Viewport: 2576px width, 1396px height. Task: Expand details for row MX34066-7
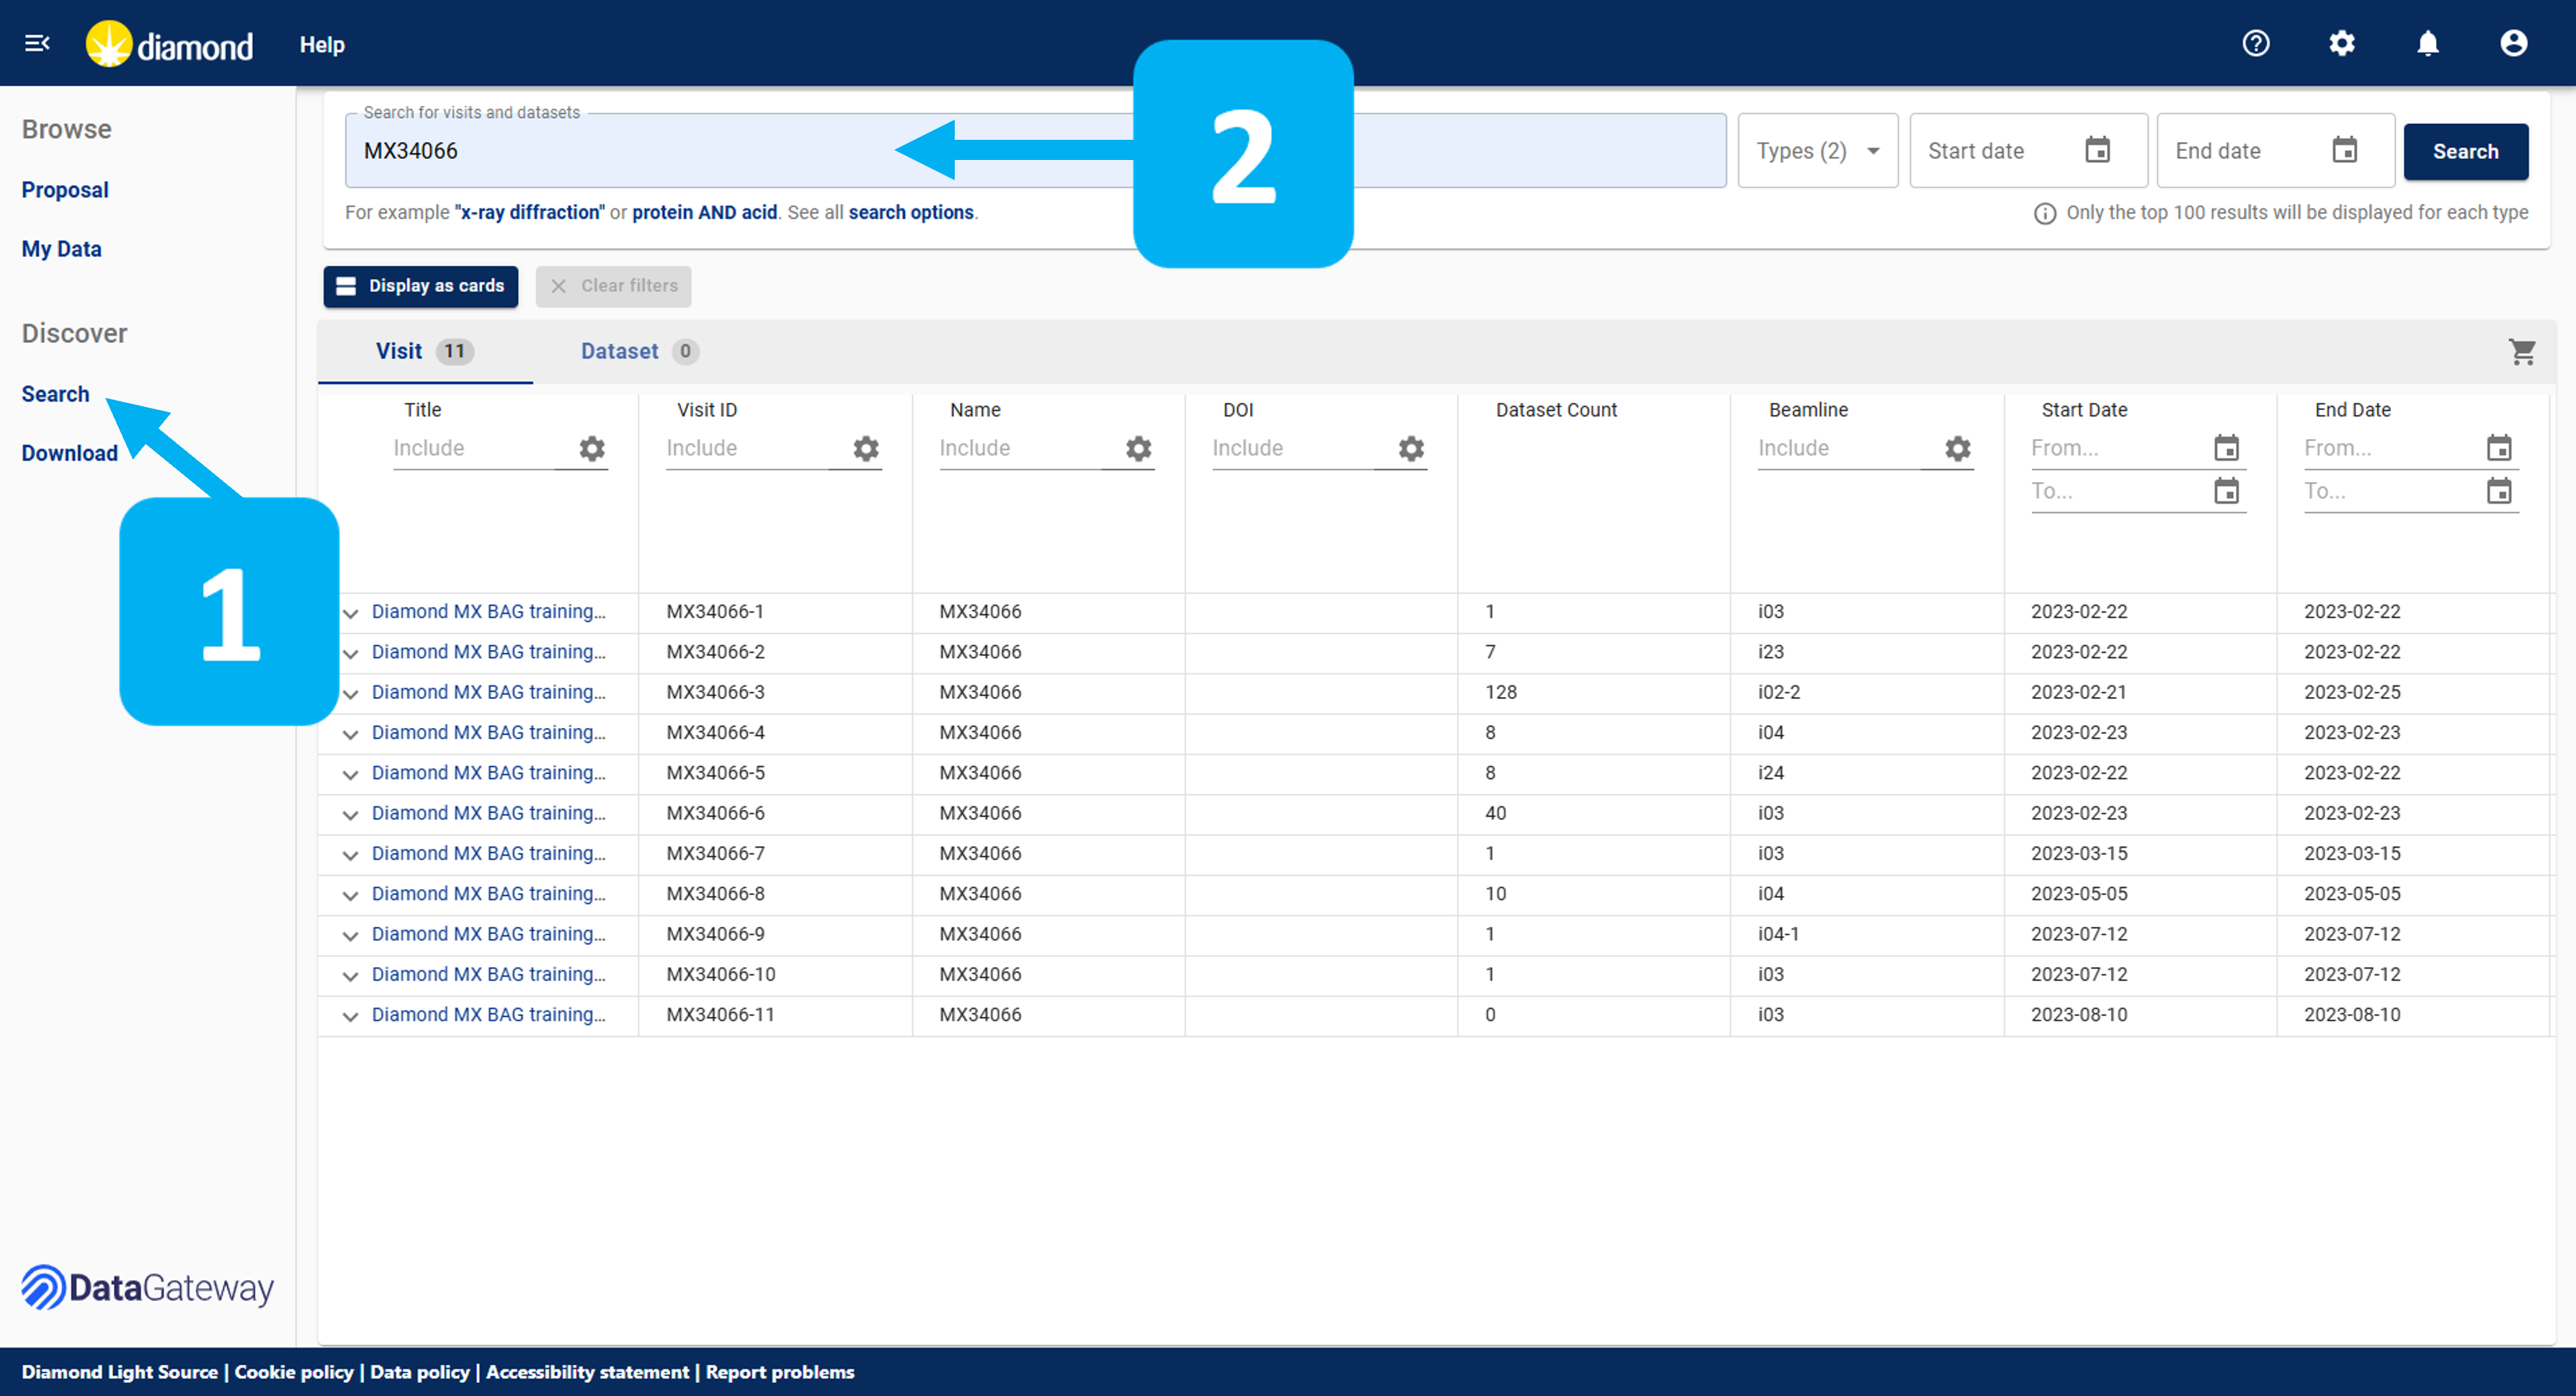[x=350, y=855]
